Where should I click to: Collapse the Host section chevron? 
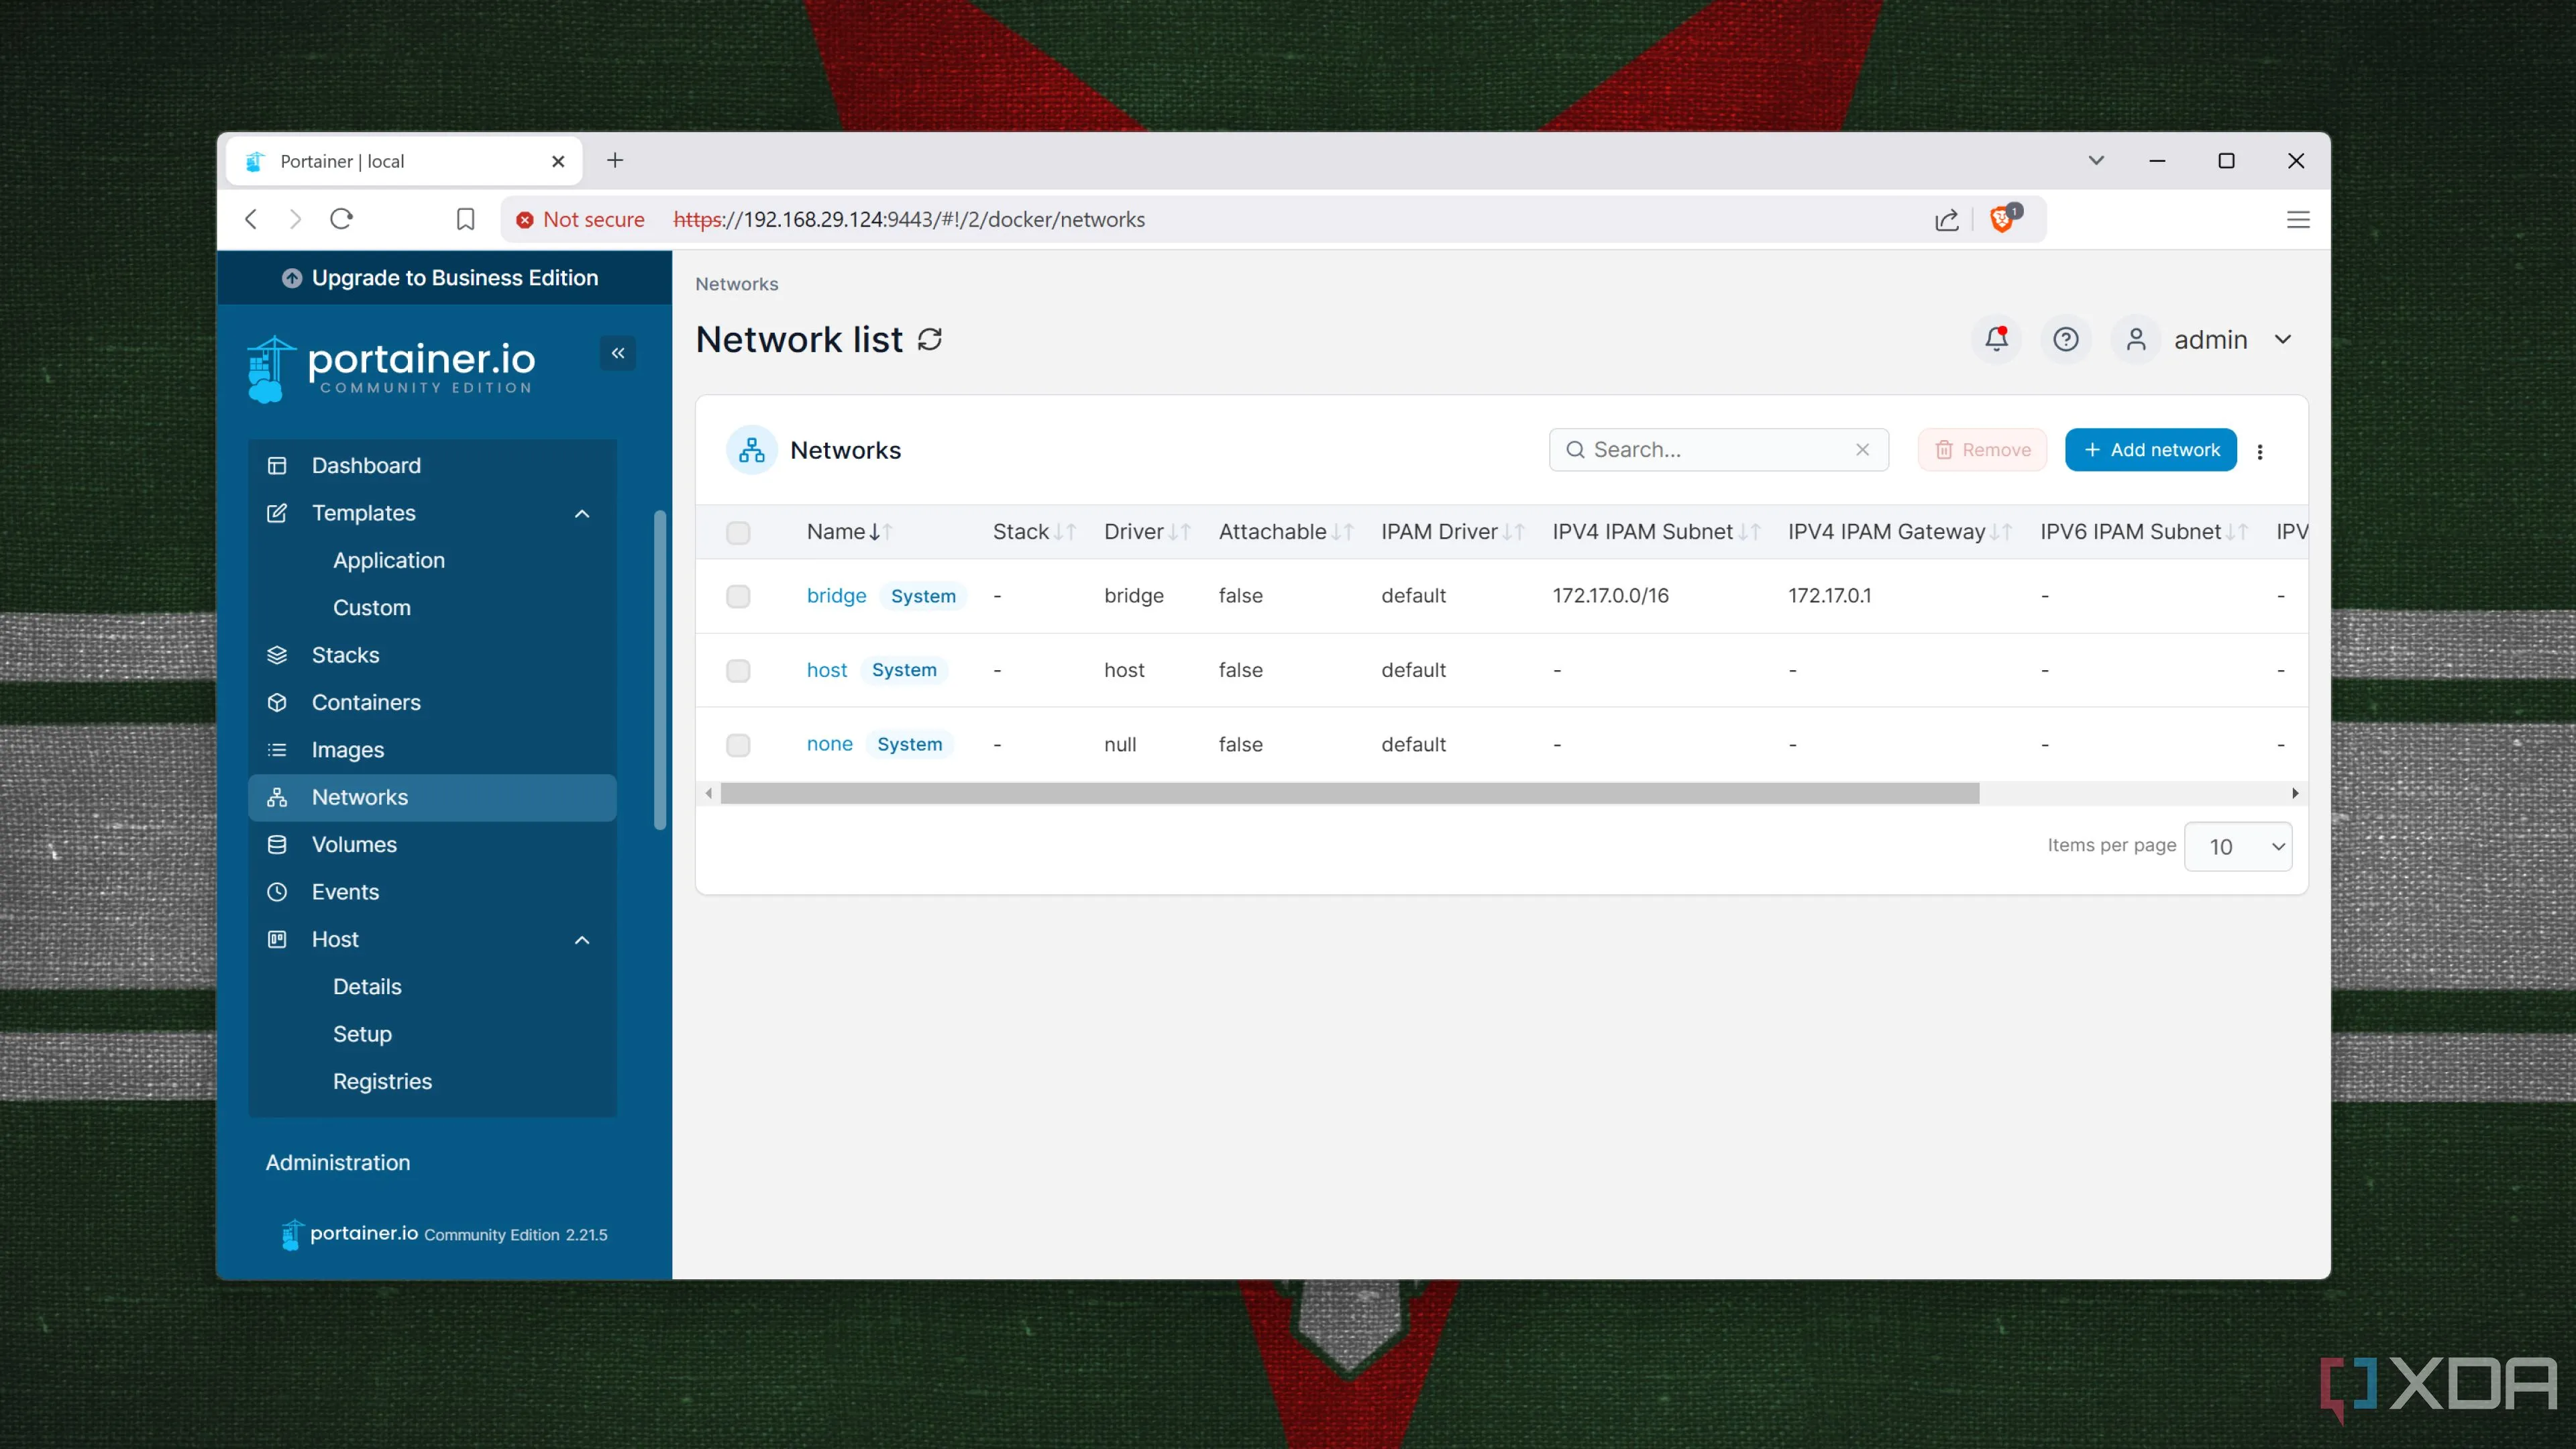pos(582,940)
